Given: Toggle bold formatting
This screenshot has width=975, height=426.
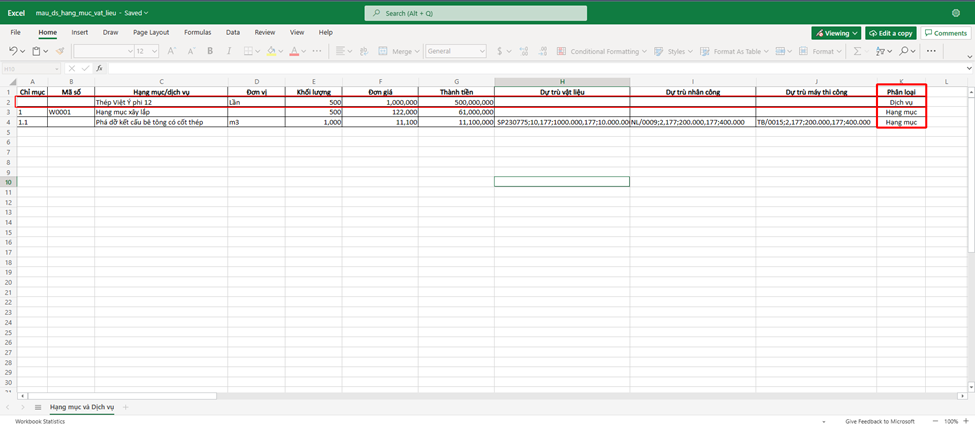Looking at the screenshot, I should pos(210,51).
